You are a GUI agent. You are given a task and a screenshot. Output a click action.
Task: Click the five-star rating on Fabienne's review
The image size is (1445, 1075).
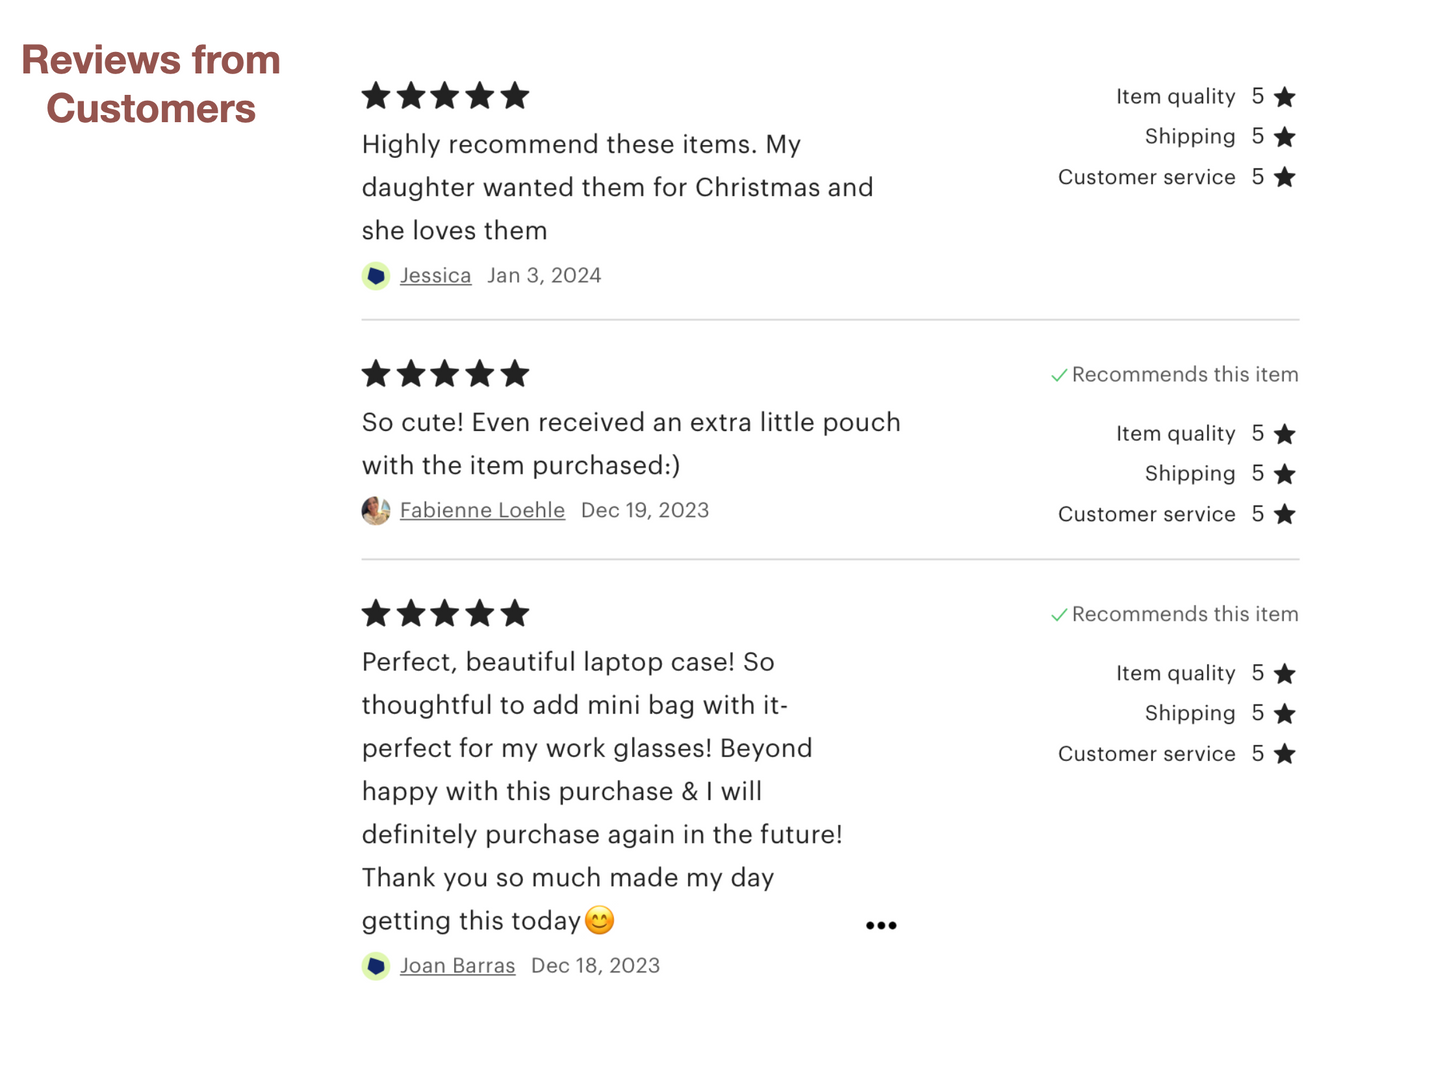point(445,374)
